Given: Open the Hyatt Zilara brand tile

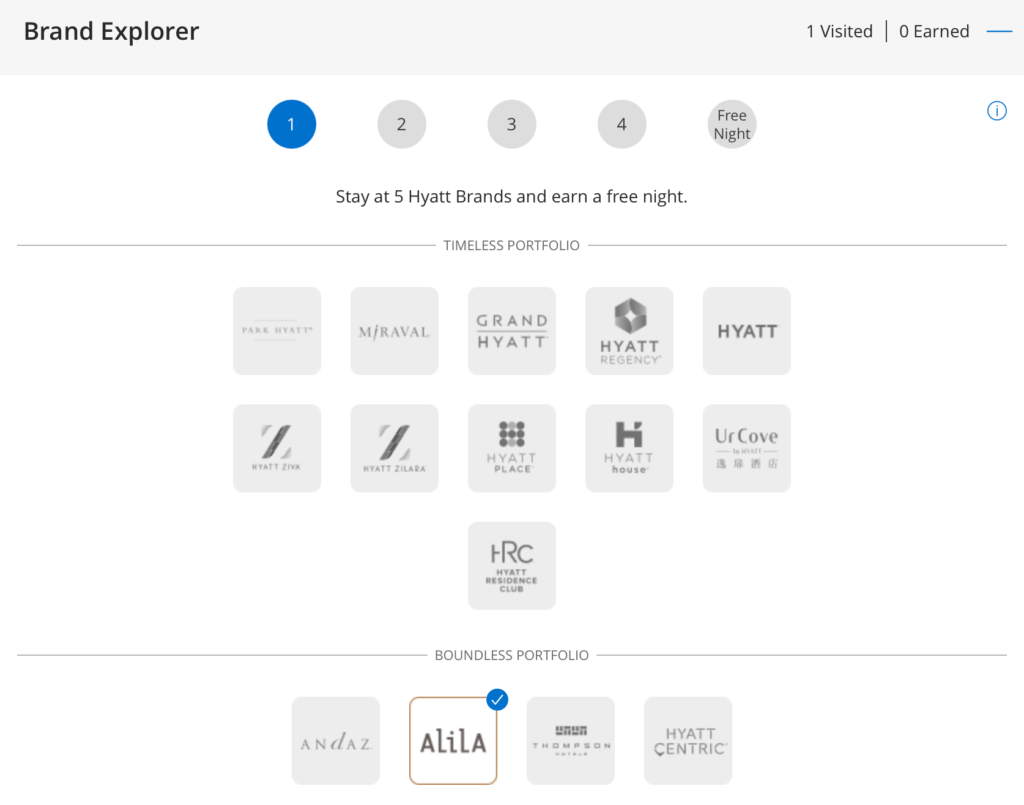Looking at the screenshot, I should (394, 448).
